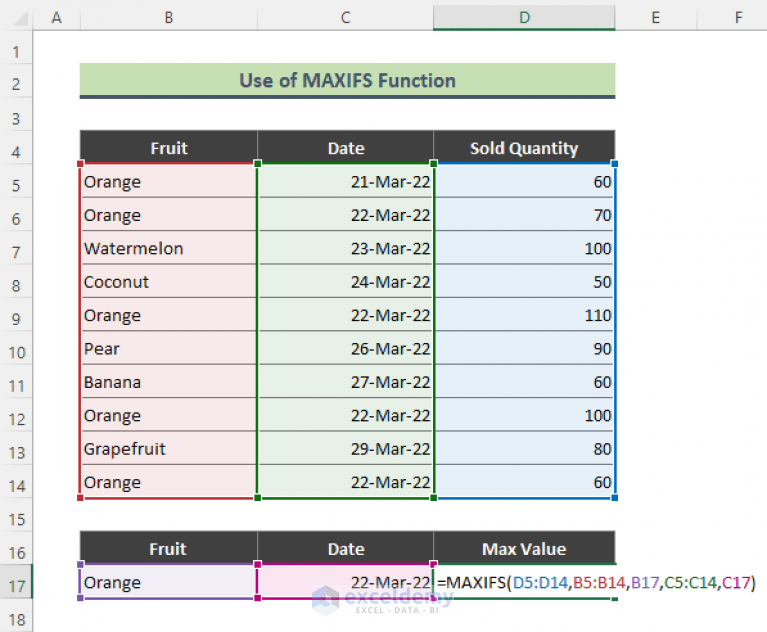Screen dimensions: 767x632
Task: Select the Orange cell in row 9
Action: (x=169, y=315)
